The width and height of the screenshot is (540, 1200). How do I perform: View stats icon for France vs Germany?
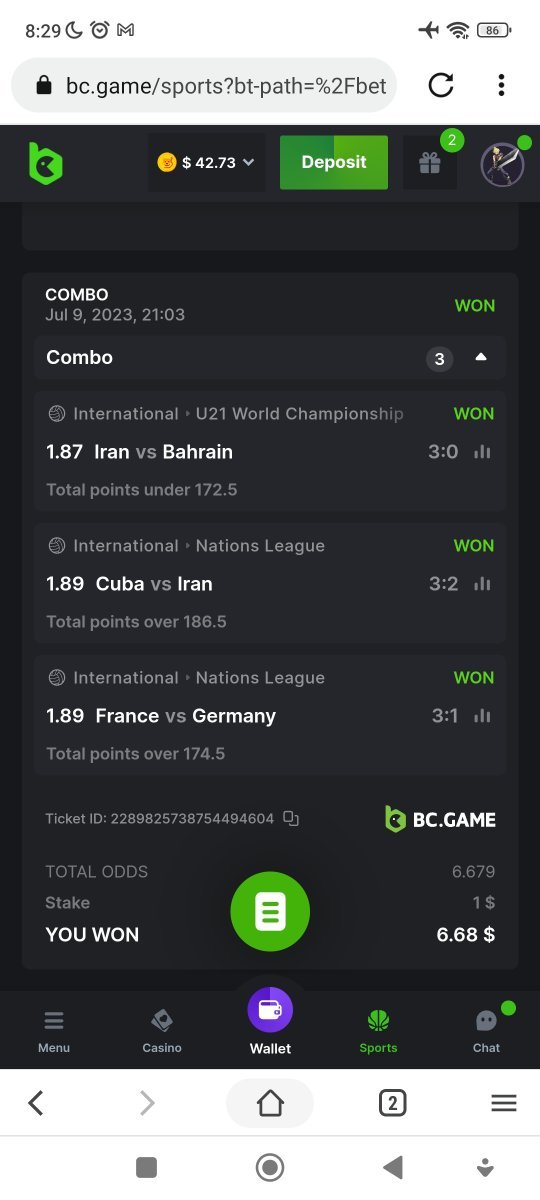click(x=483, y=716)
